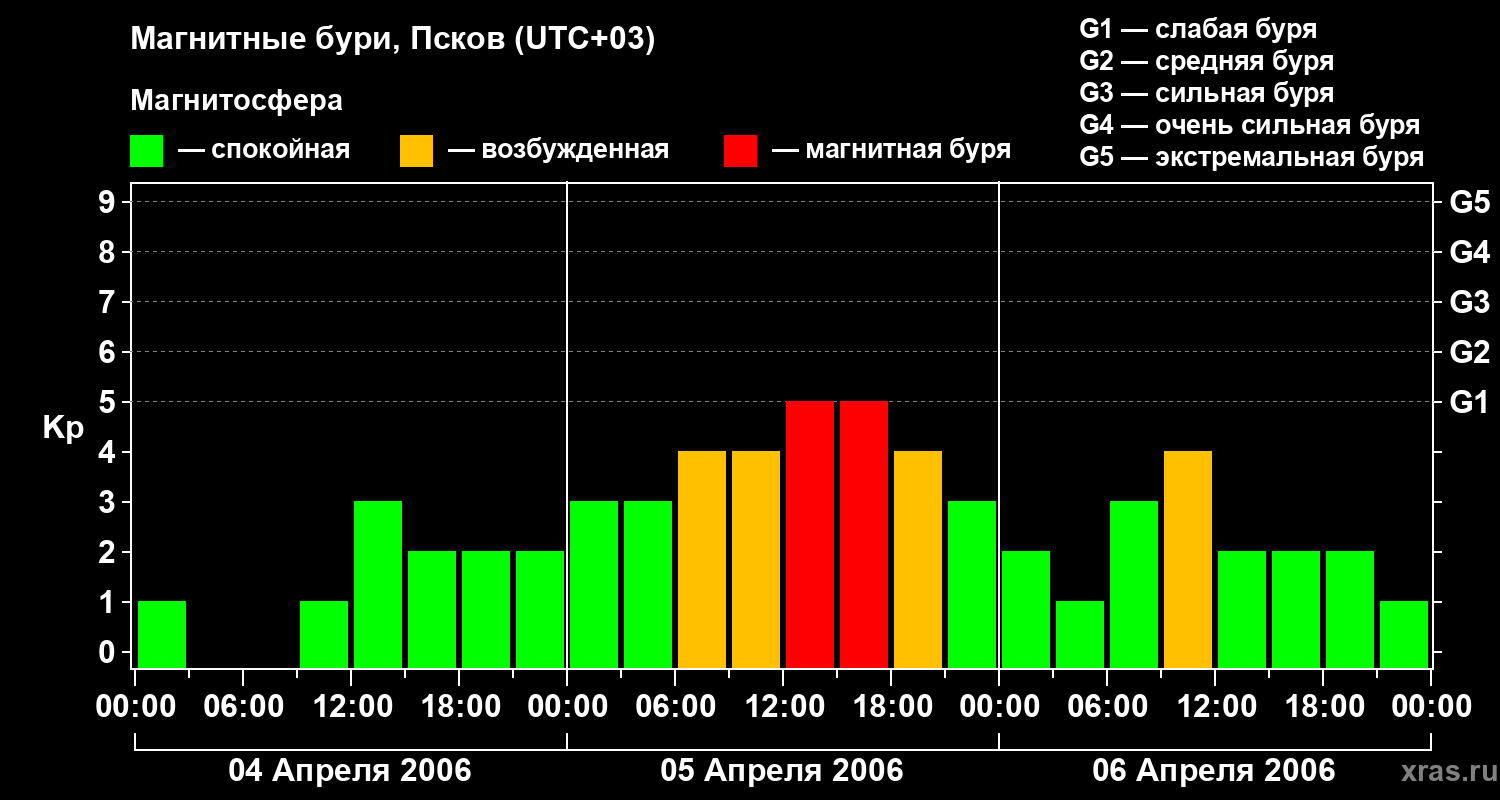Click the last green bar, 21:00–24:00 on 06 April
The image size is (1500, 800).
coord(1404,634)
